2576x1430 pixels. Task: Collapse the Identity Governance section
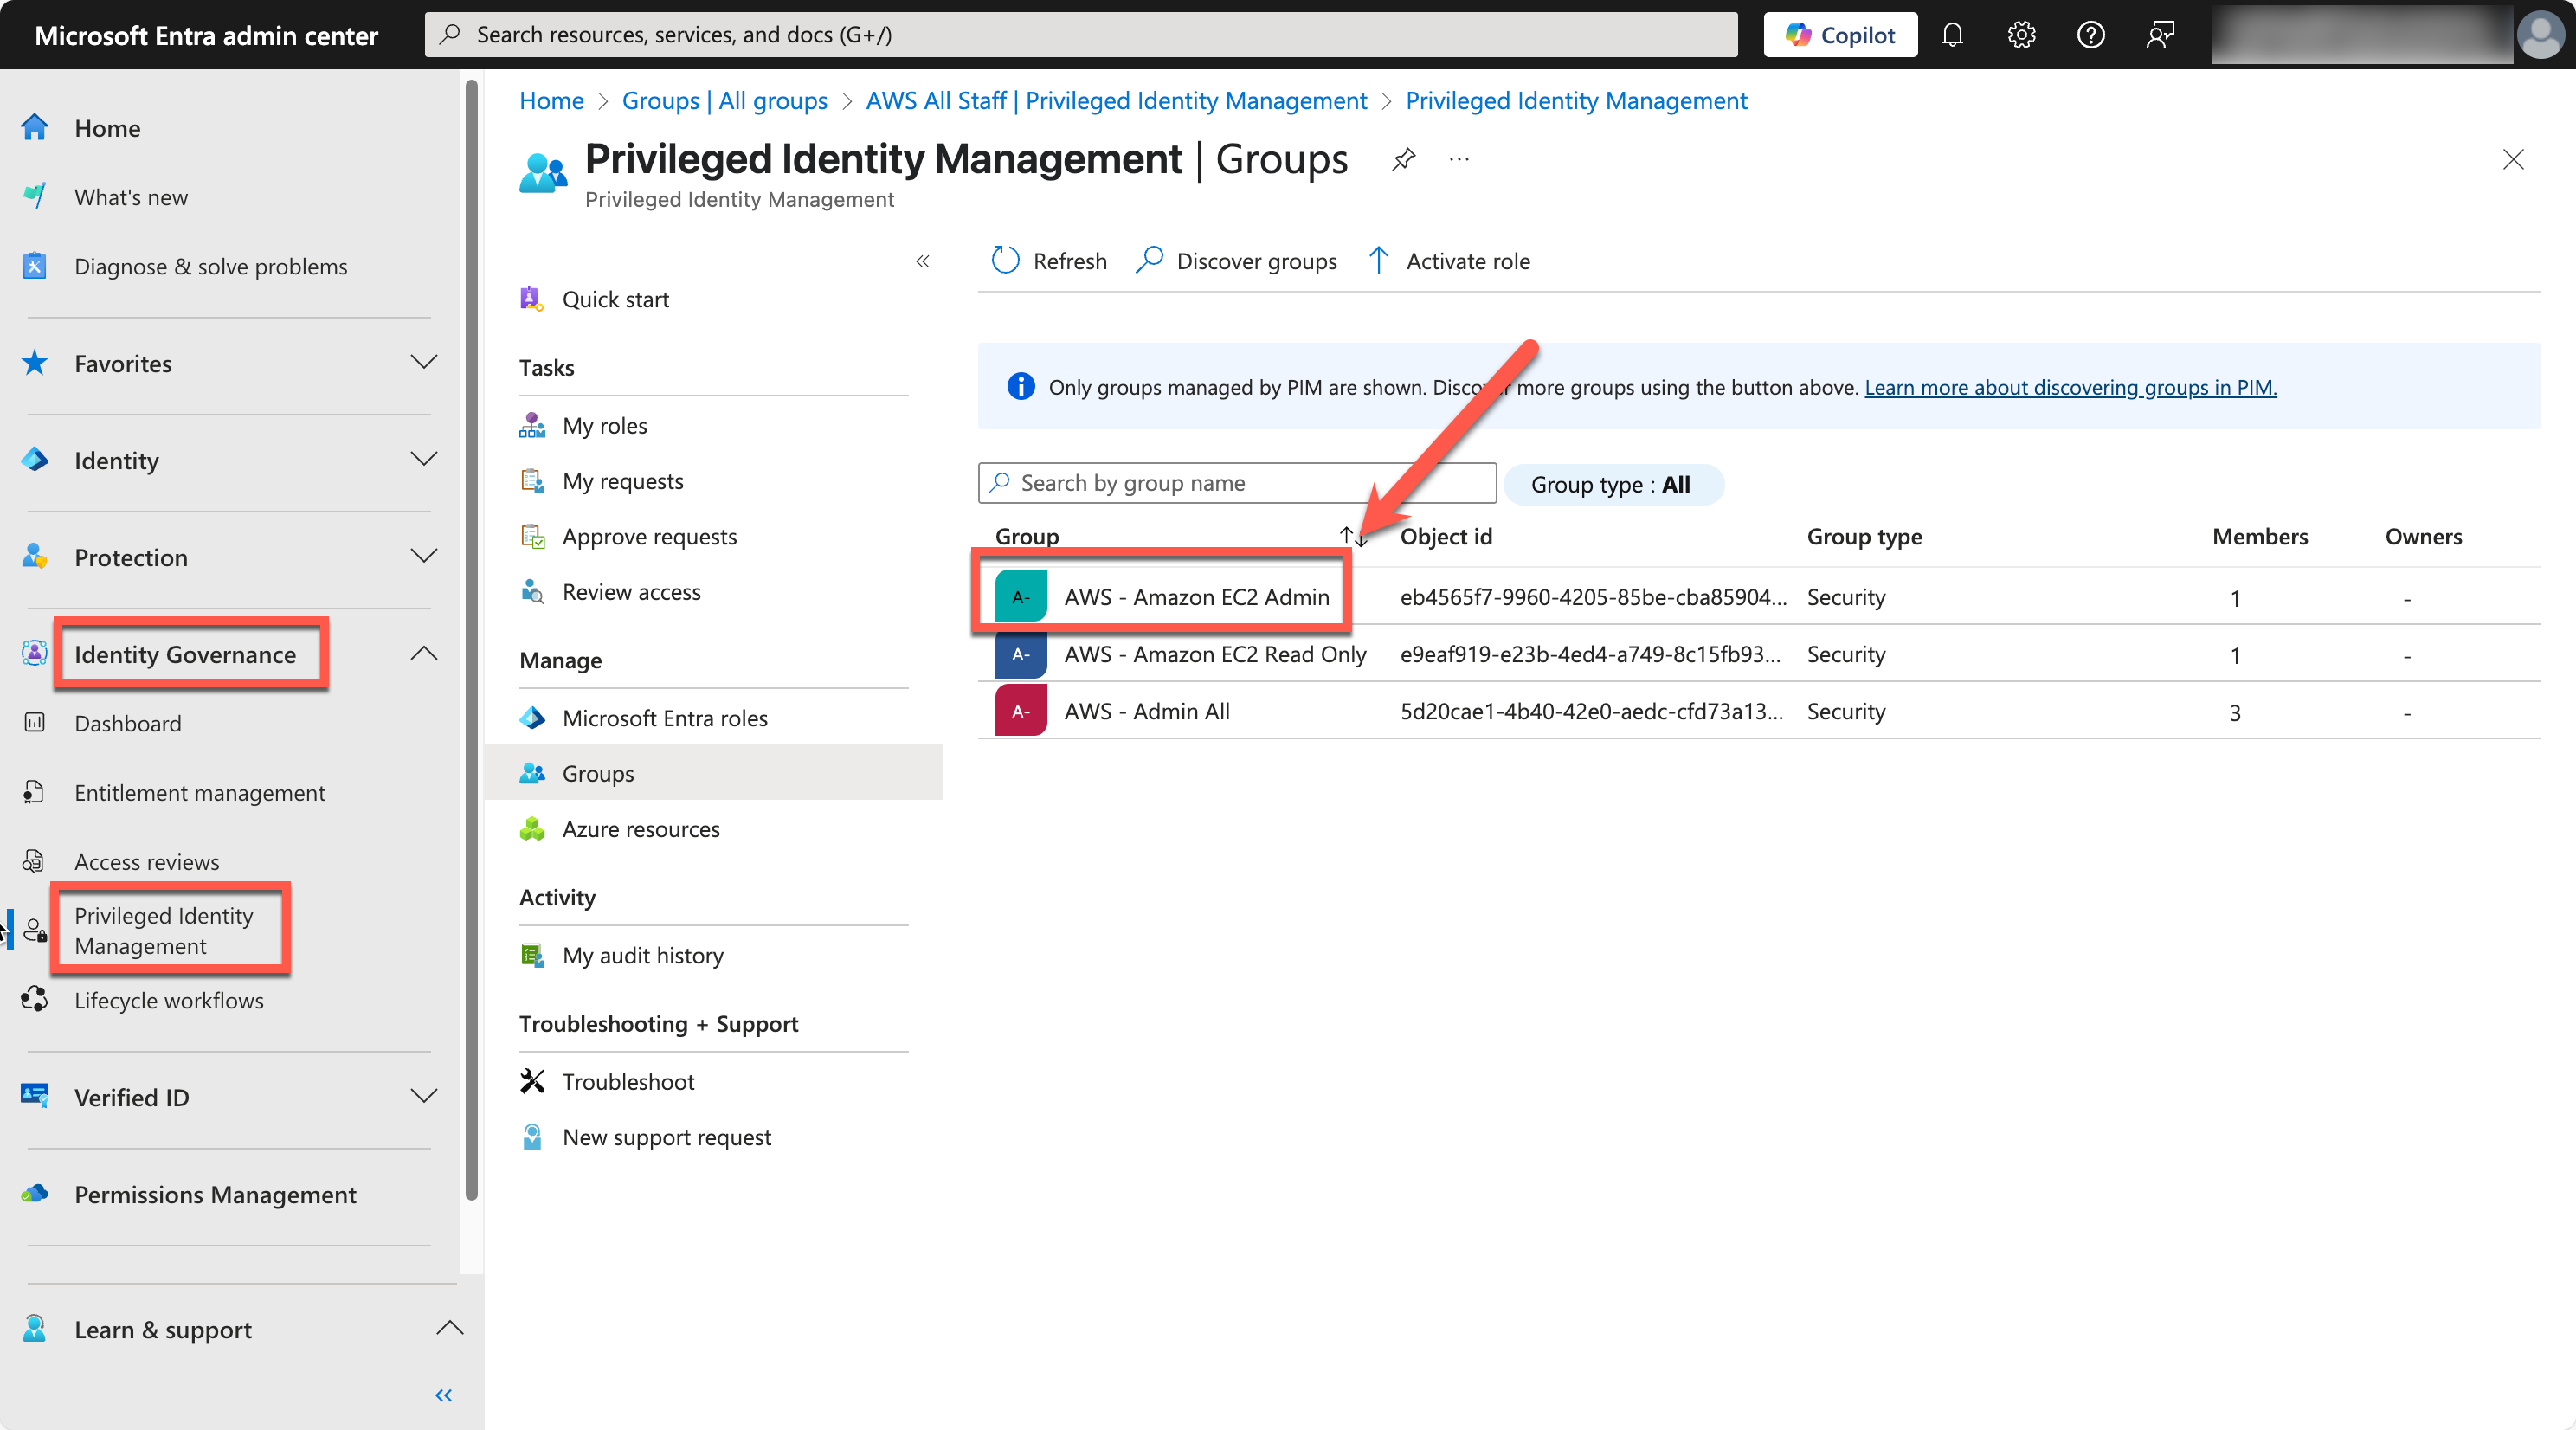click(x=424, y=653)
